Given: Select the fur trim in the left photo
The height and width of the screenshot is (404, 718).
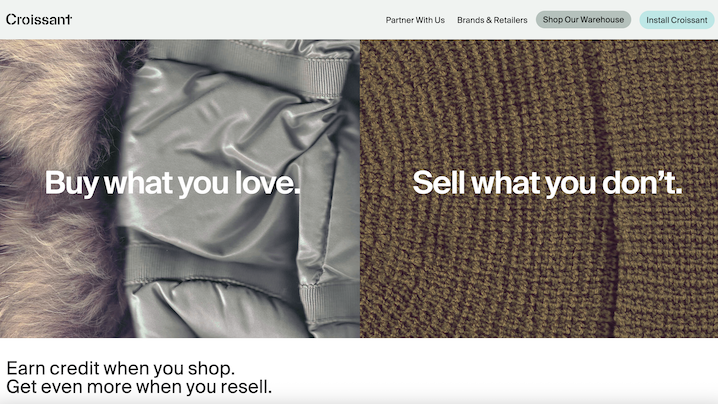Looking at the screenshot, I should point(55,188).
